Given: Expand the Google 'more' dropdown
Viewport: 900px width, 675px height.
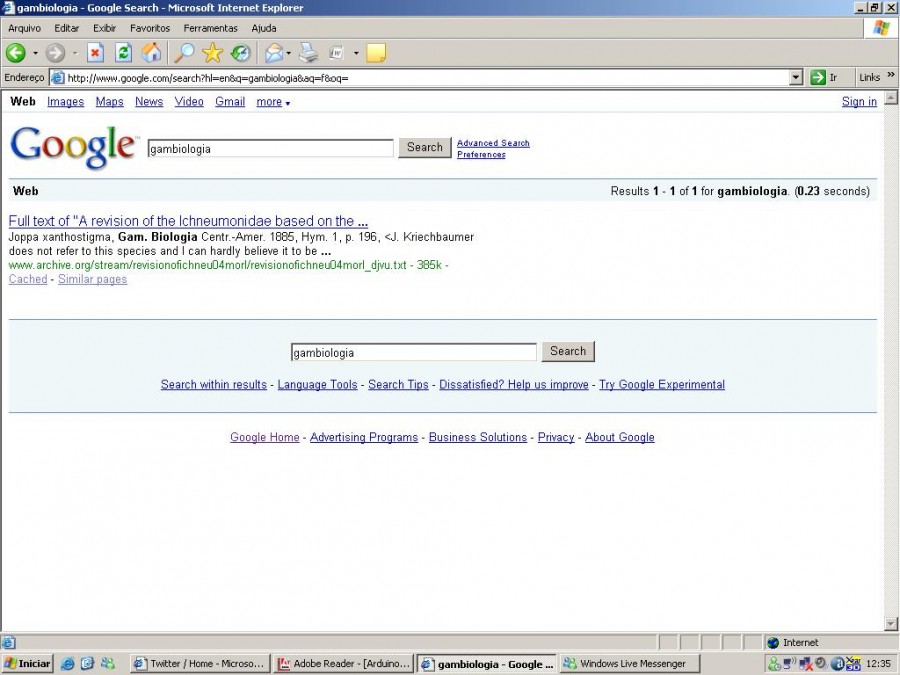Looking at the screenshot, I should pyautogui.click(x=273, y=102).
